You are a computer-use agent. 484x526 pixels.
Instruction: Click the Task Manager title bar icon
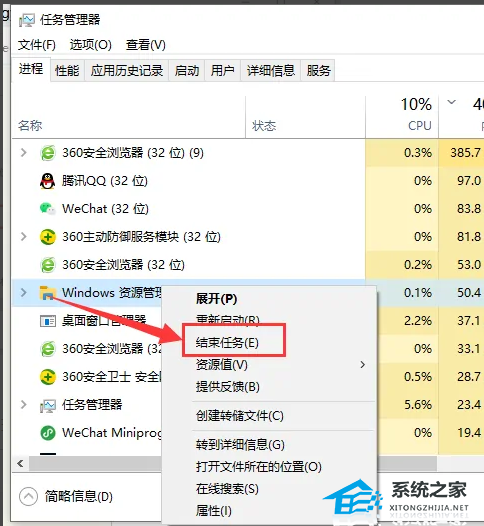point(27,20)
